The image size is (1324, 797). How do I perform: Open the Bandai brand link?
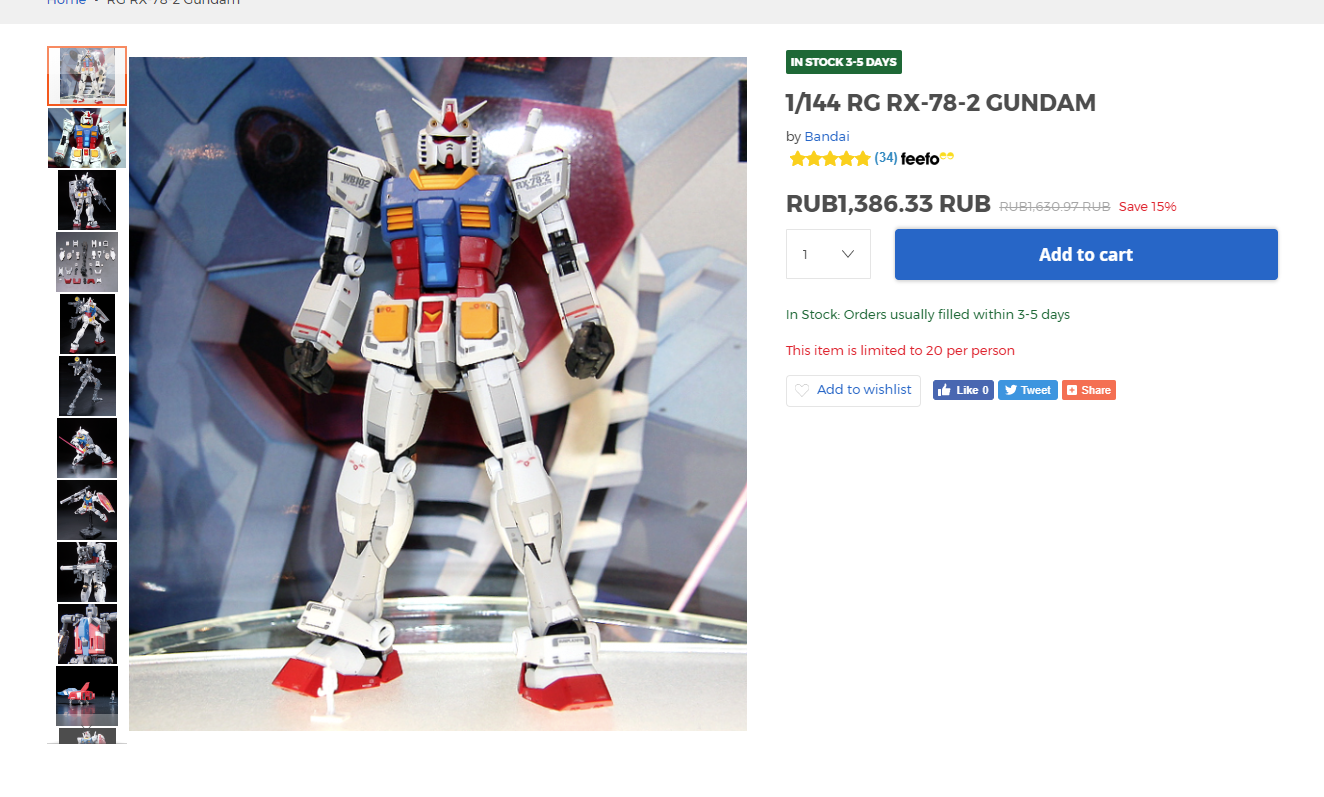(827, 136)
